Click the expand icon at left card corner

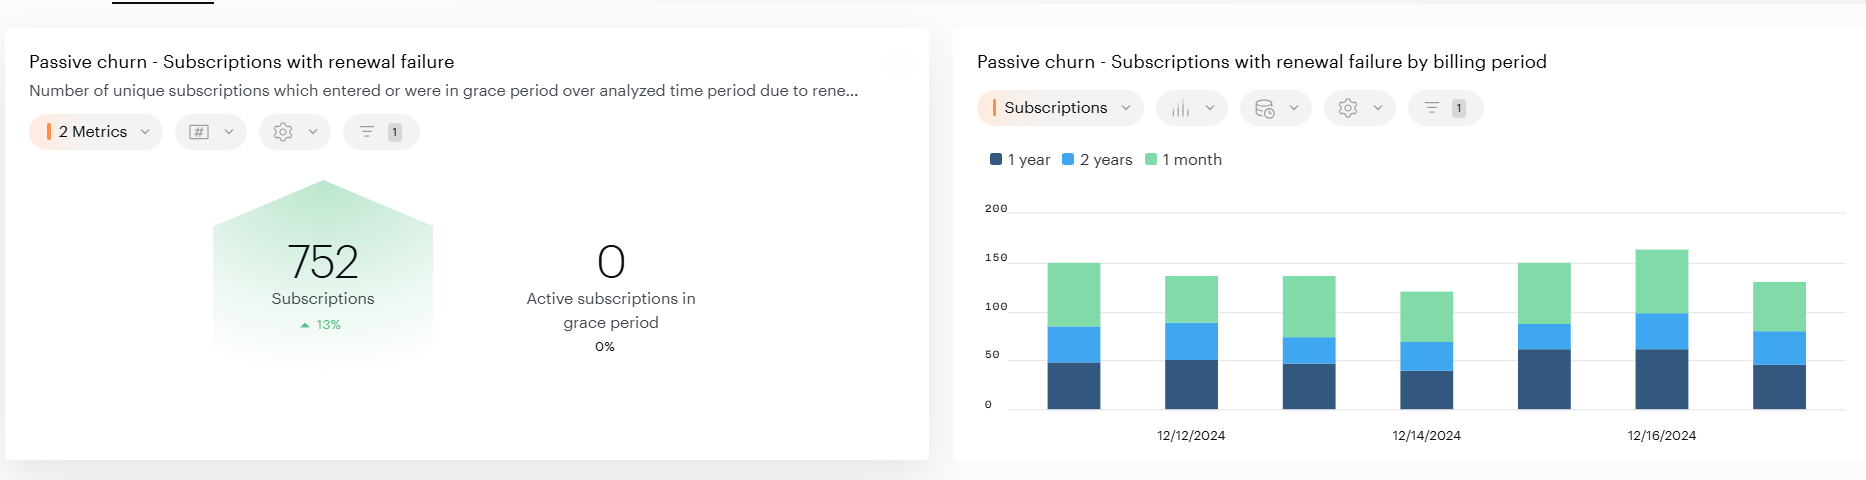(x=902, y=64)
